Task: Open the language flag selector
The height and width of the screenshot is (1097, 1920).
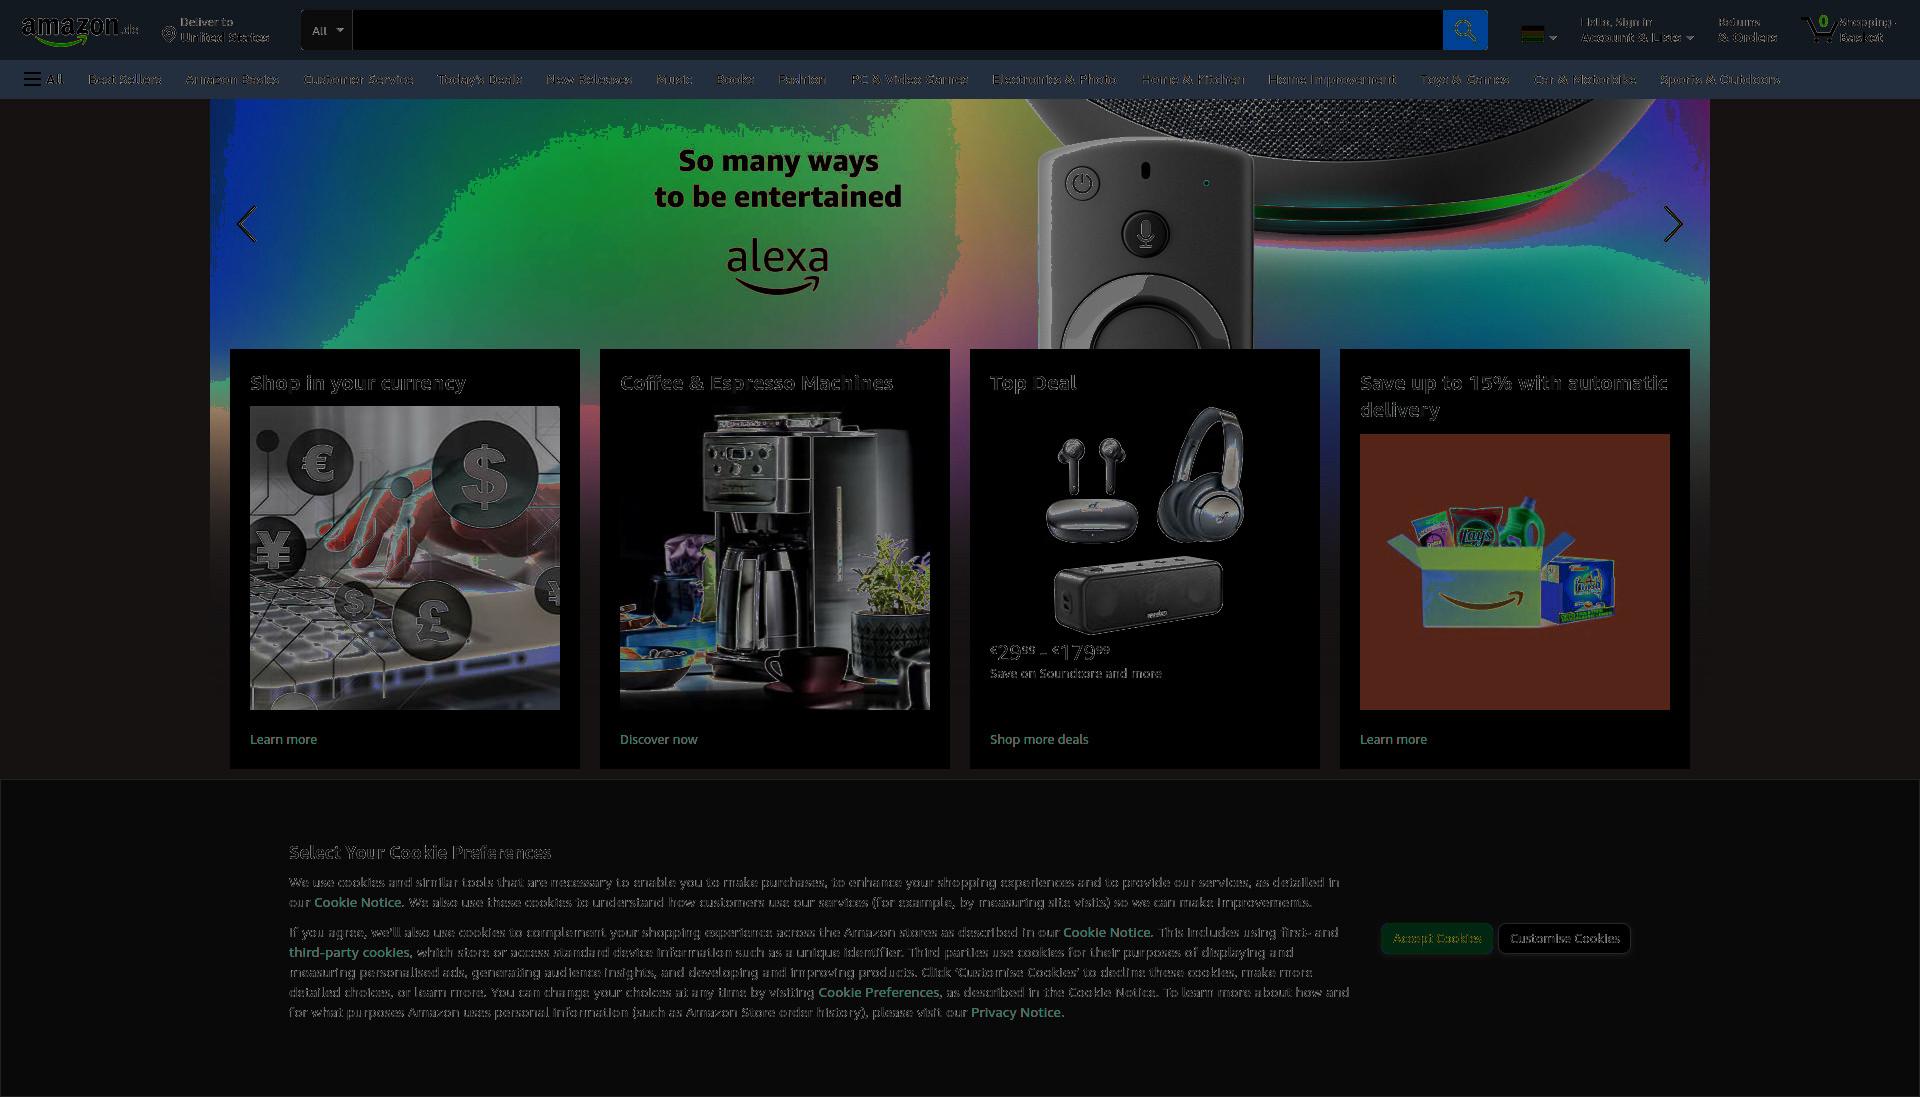Action: point(1538,35)
